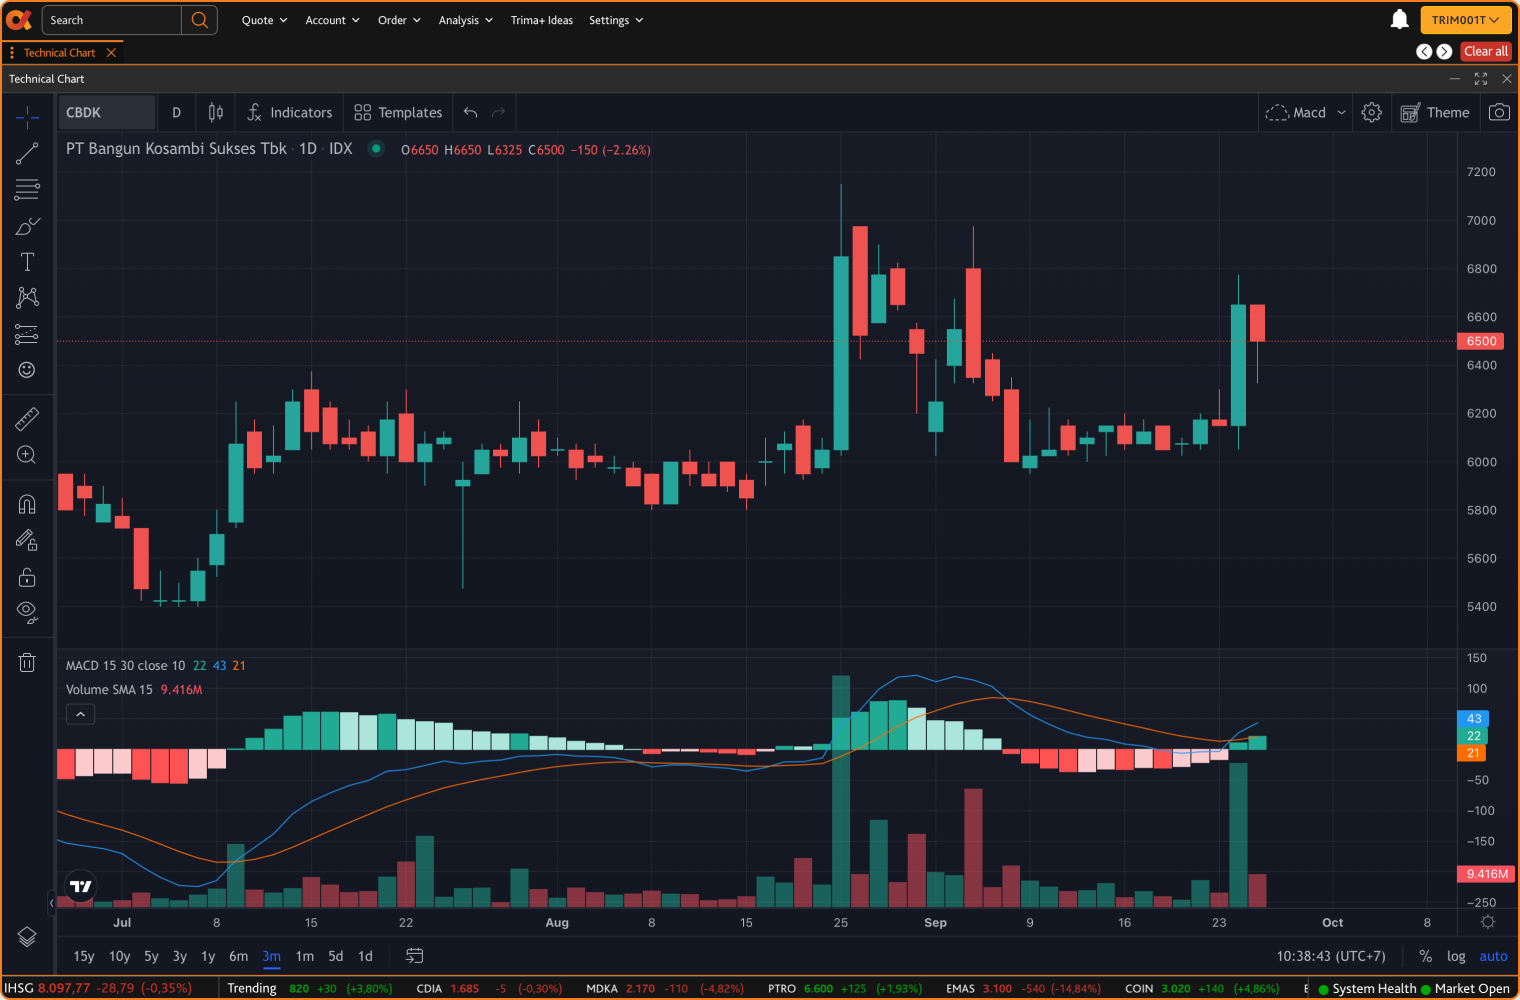The width and height of the screenshot is (1520, 1000).
Task: Select the 15y time range
Action: click(84, 956)
